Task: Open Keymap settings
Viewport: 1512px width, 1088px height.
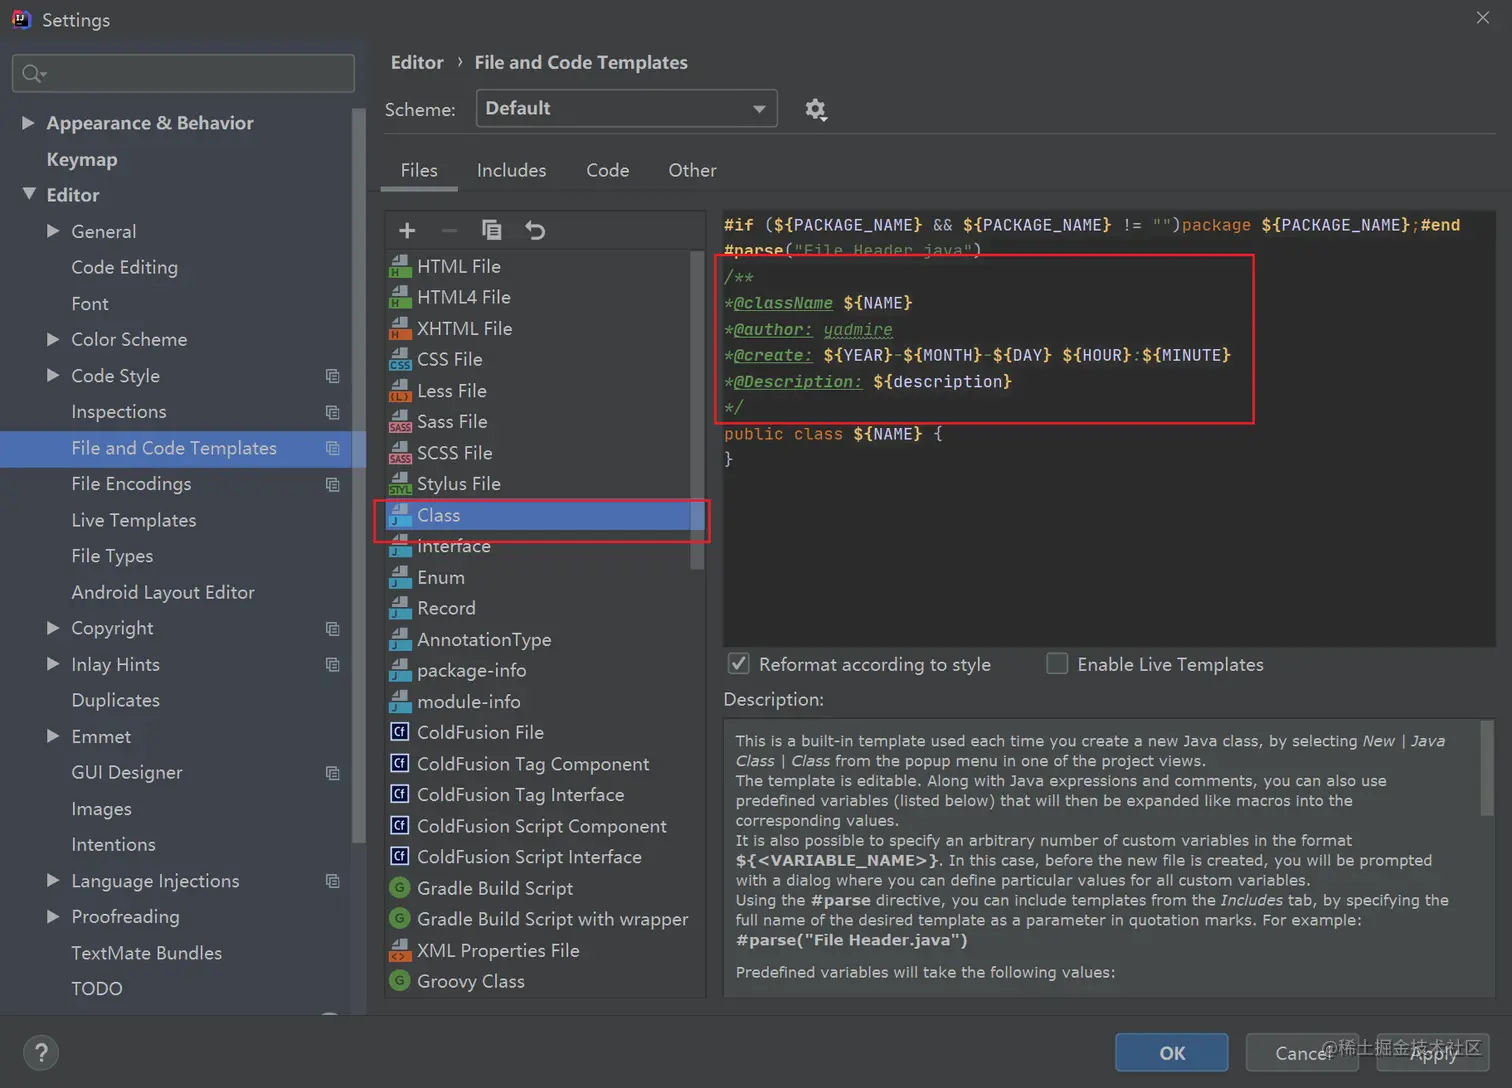Action: [x=82, y=159]
